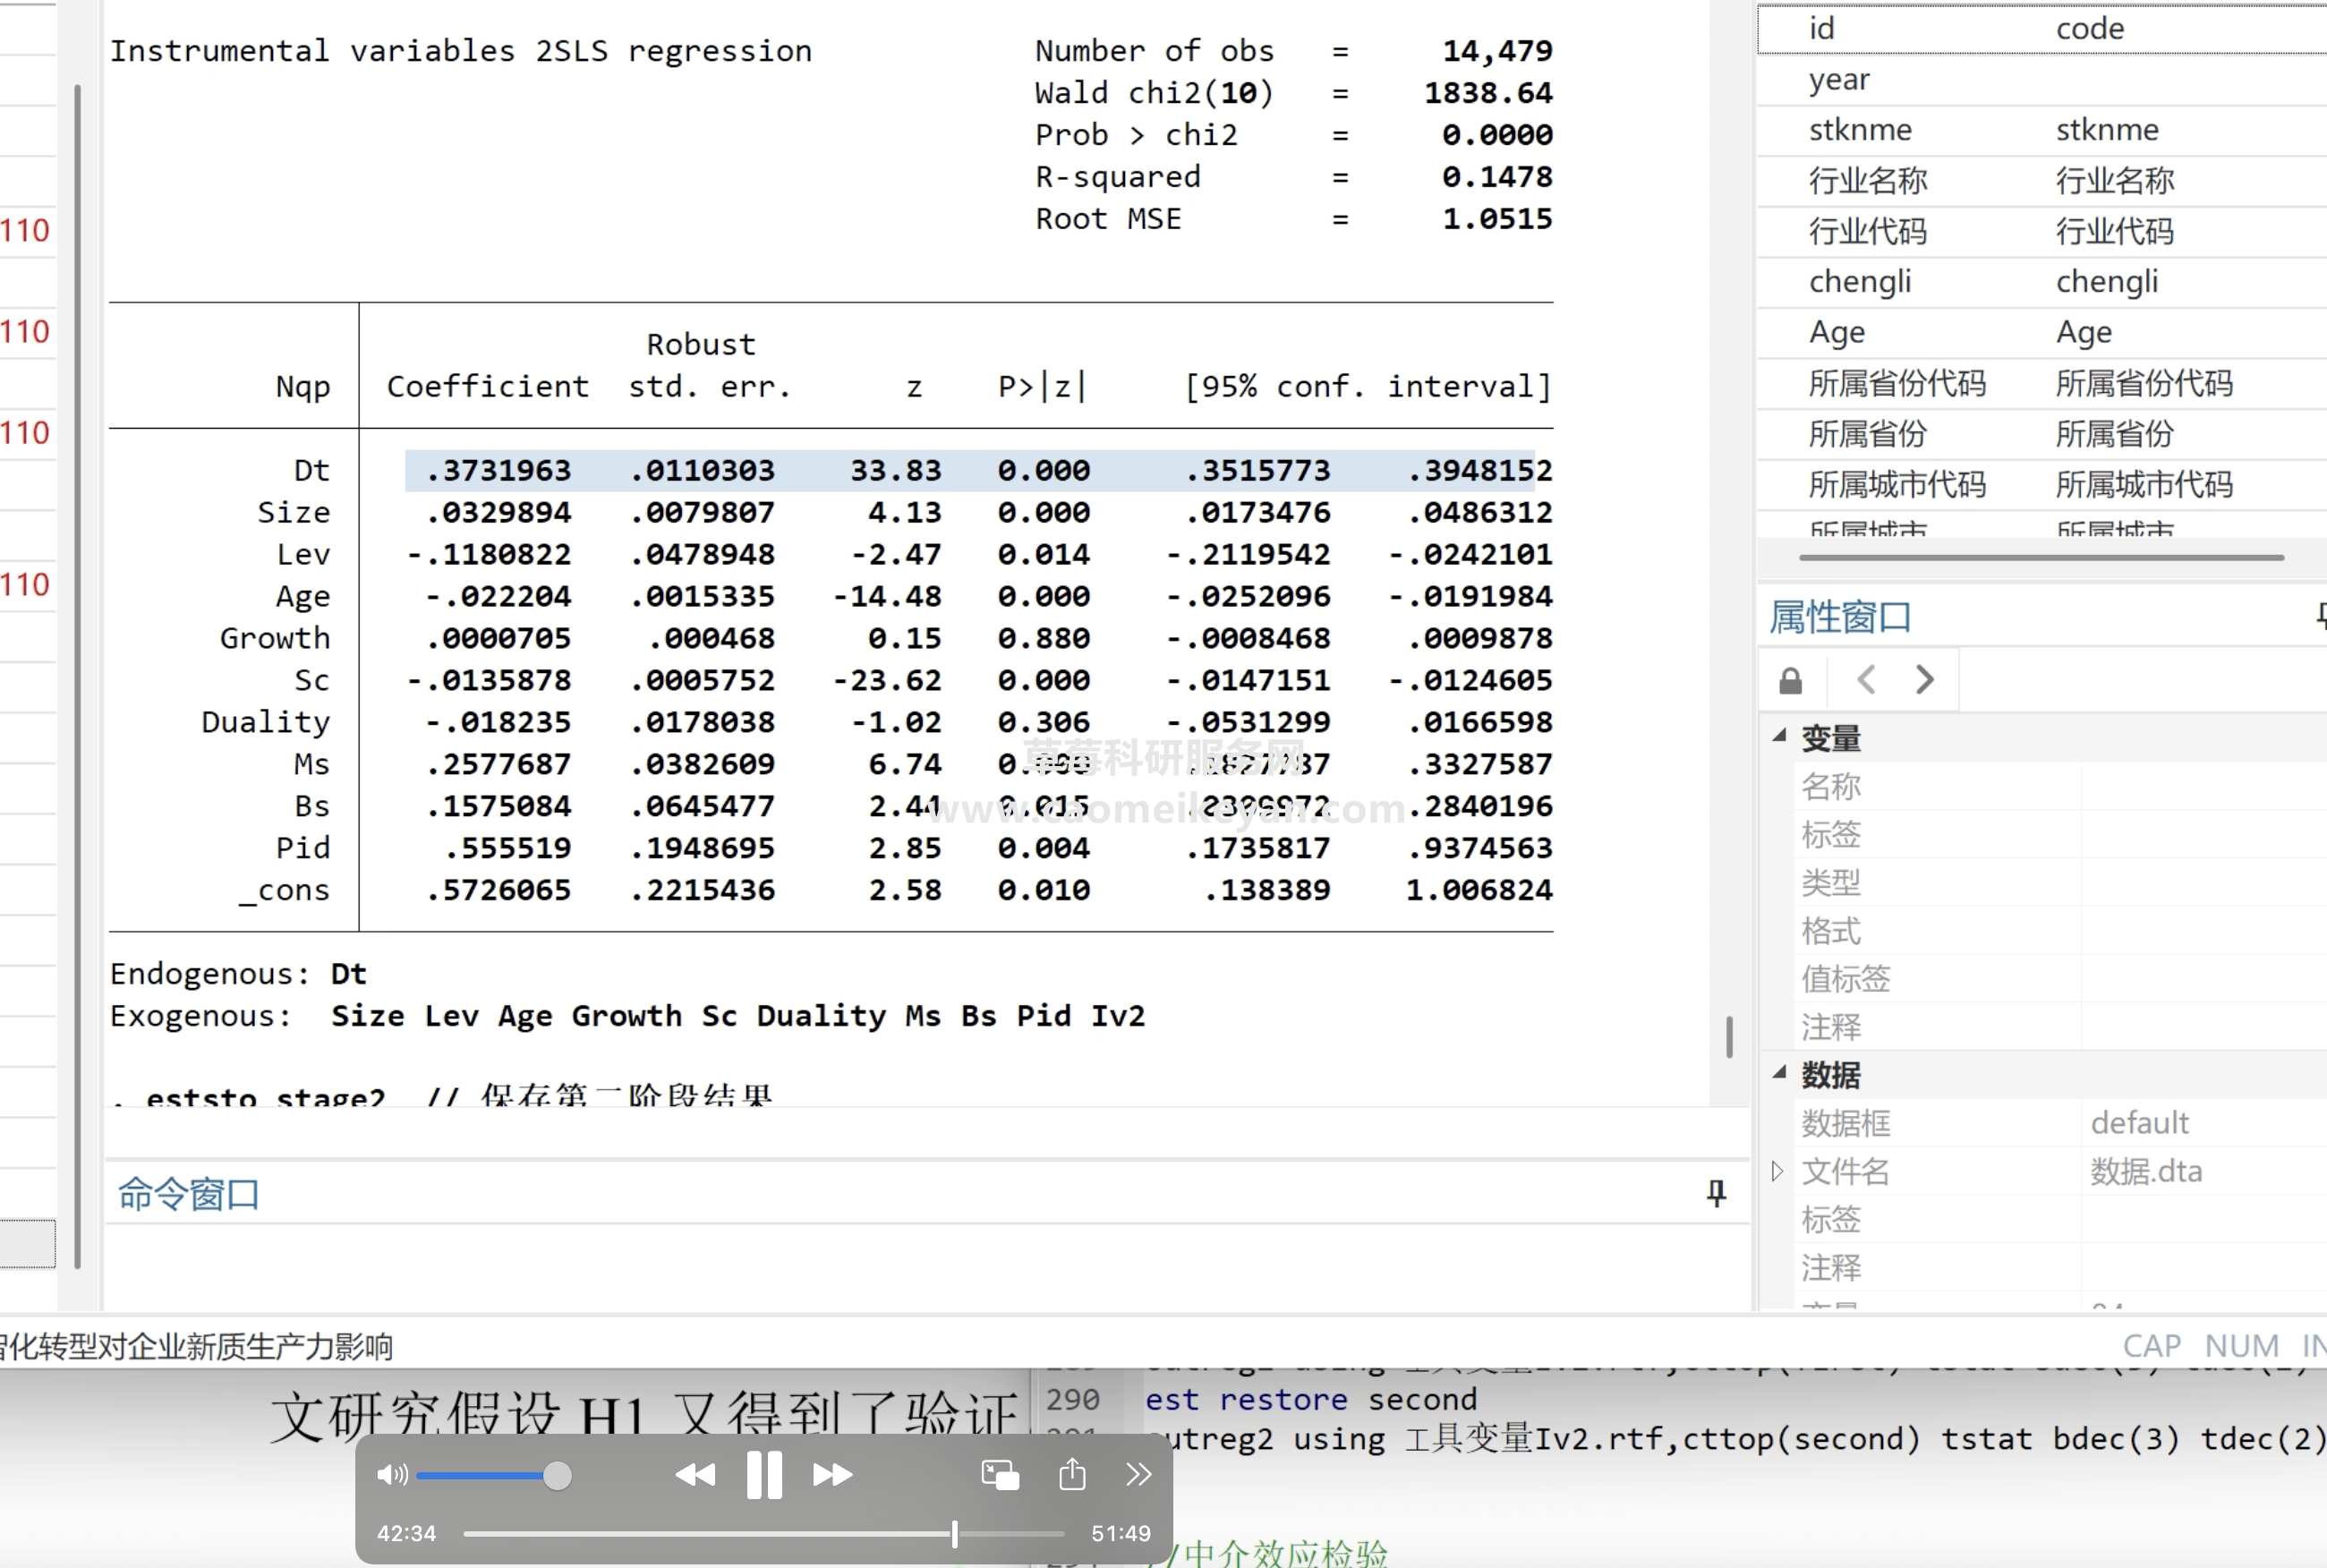Click the results window vertical scrollbar
The height and width of the screenshot is (1568, 2327).
coord(1729,1036)
